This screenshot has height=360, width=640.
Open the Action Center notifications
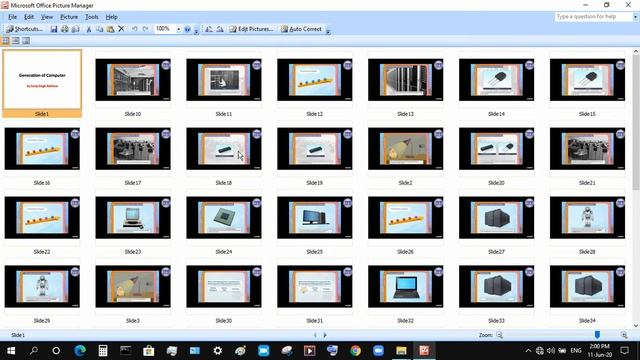click(x=624, y=351)
